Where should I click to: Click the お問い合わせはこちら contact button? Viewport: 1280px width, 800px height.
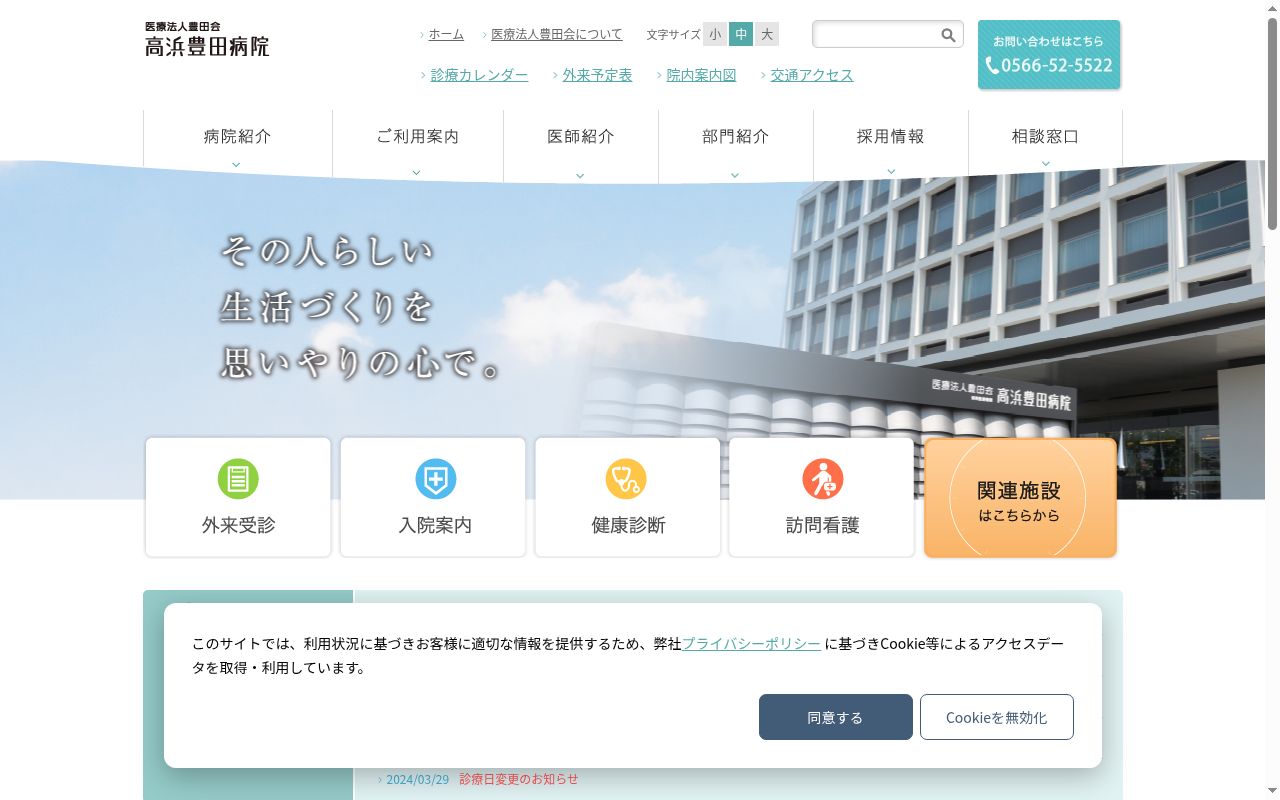(1049, 55)
